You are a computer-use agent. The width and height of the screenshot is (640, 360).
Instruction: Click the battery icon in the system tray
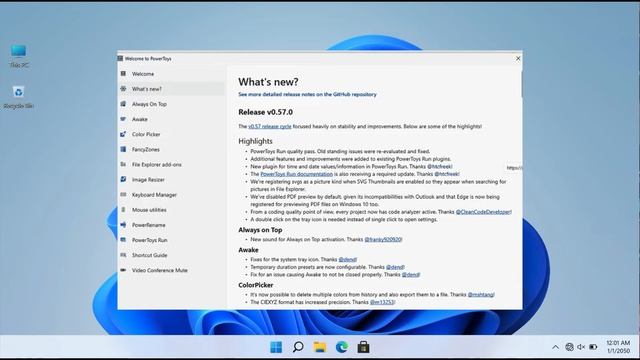pyautogui.click(x=593, y=347)
